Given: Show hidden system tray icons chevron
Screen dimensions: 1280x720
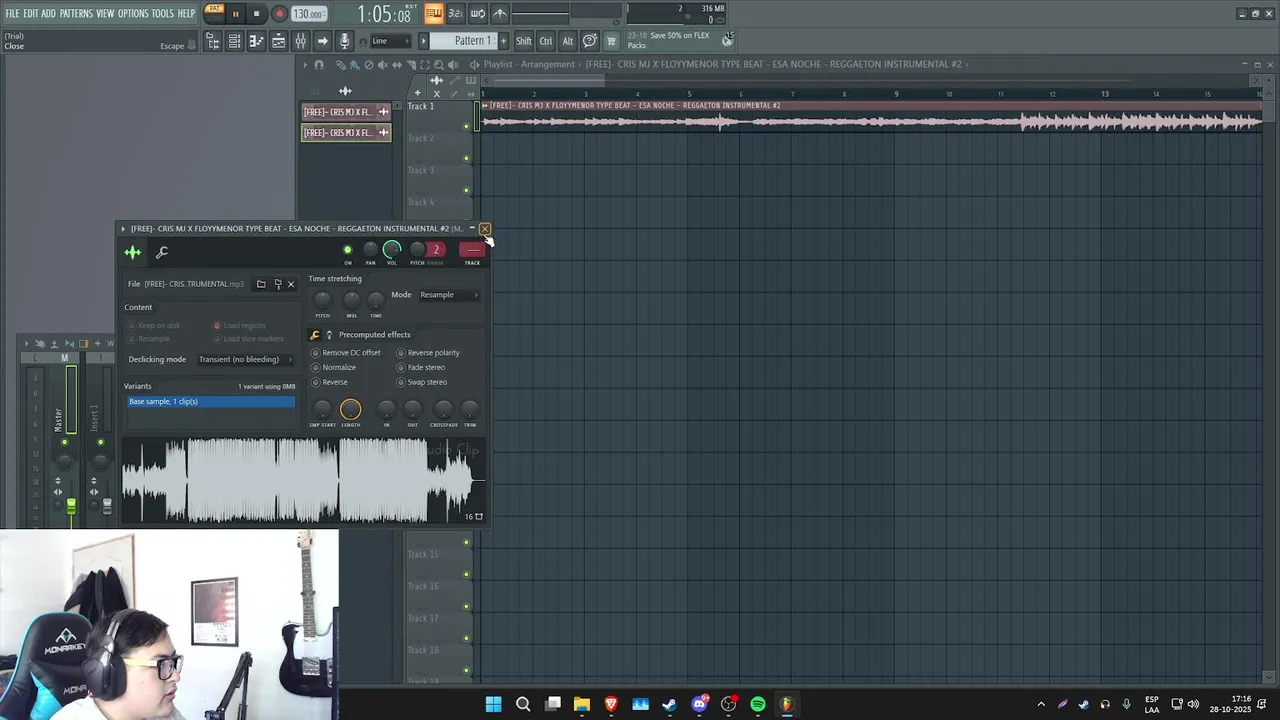Looking at the screenshot, I should 1041,704.
